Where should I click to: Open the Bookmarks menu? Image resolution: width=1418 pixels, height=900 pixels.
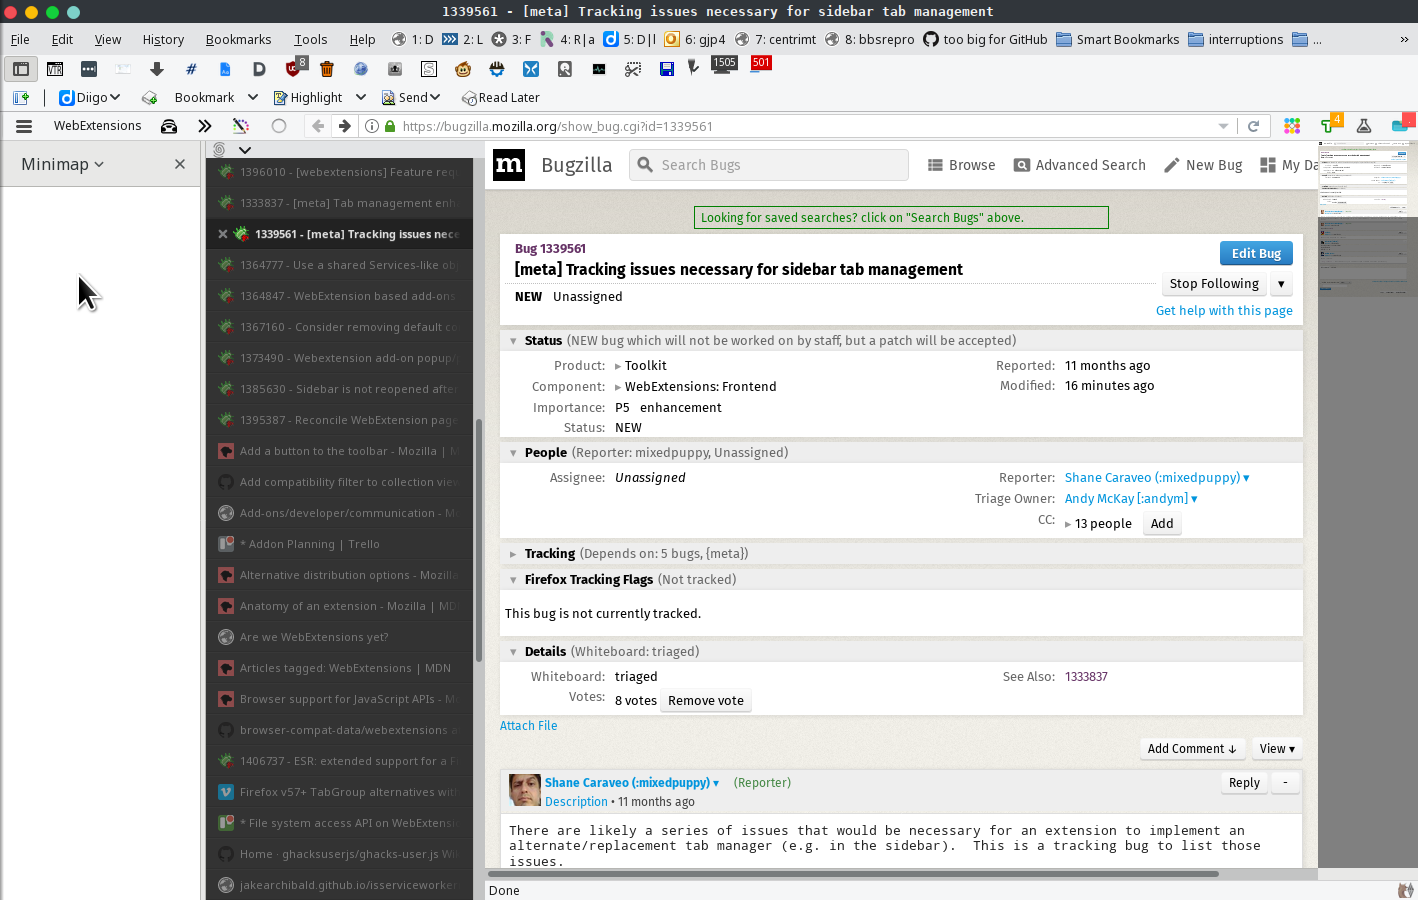pos(238,39)
